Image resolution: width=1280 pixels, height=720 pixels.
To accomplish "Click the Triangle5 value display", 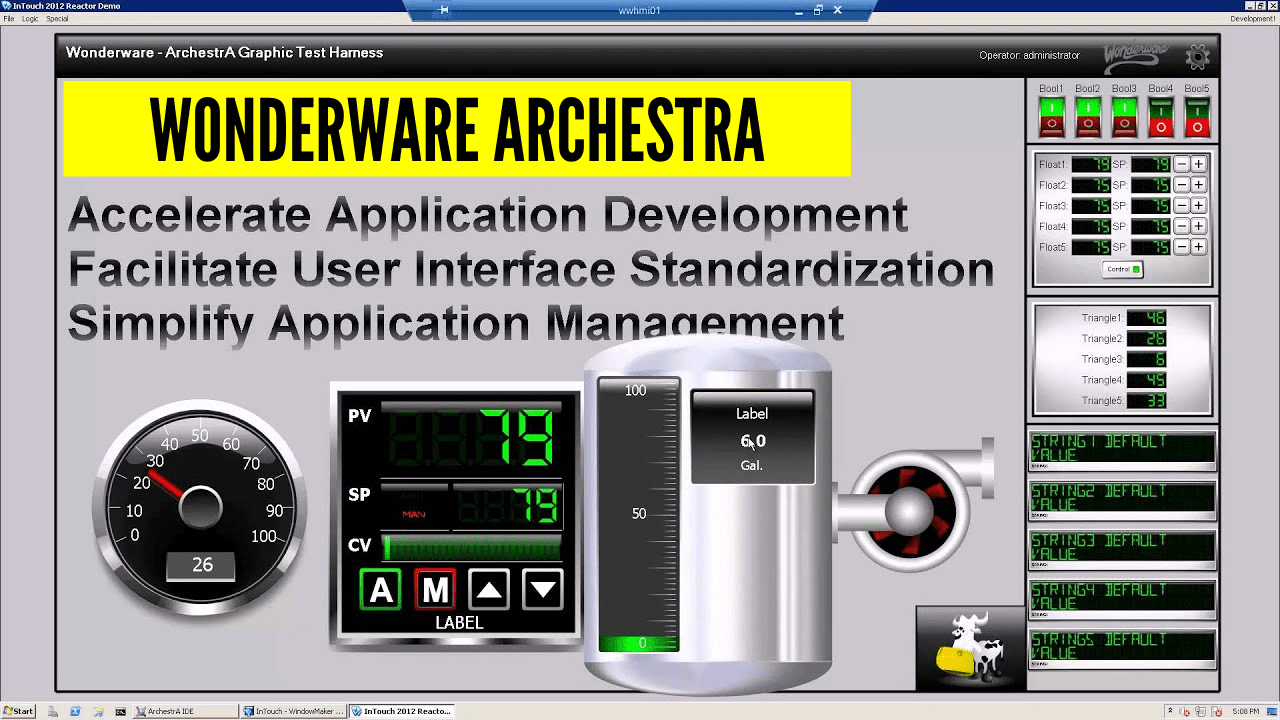I will click(1147, 401).
